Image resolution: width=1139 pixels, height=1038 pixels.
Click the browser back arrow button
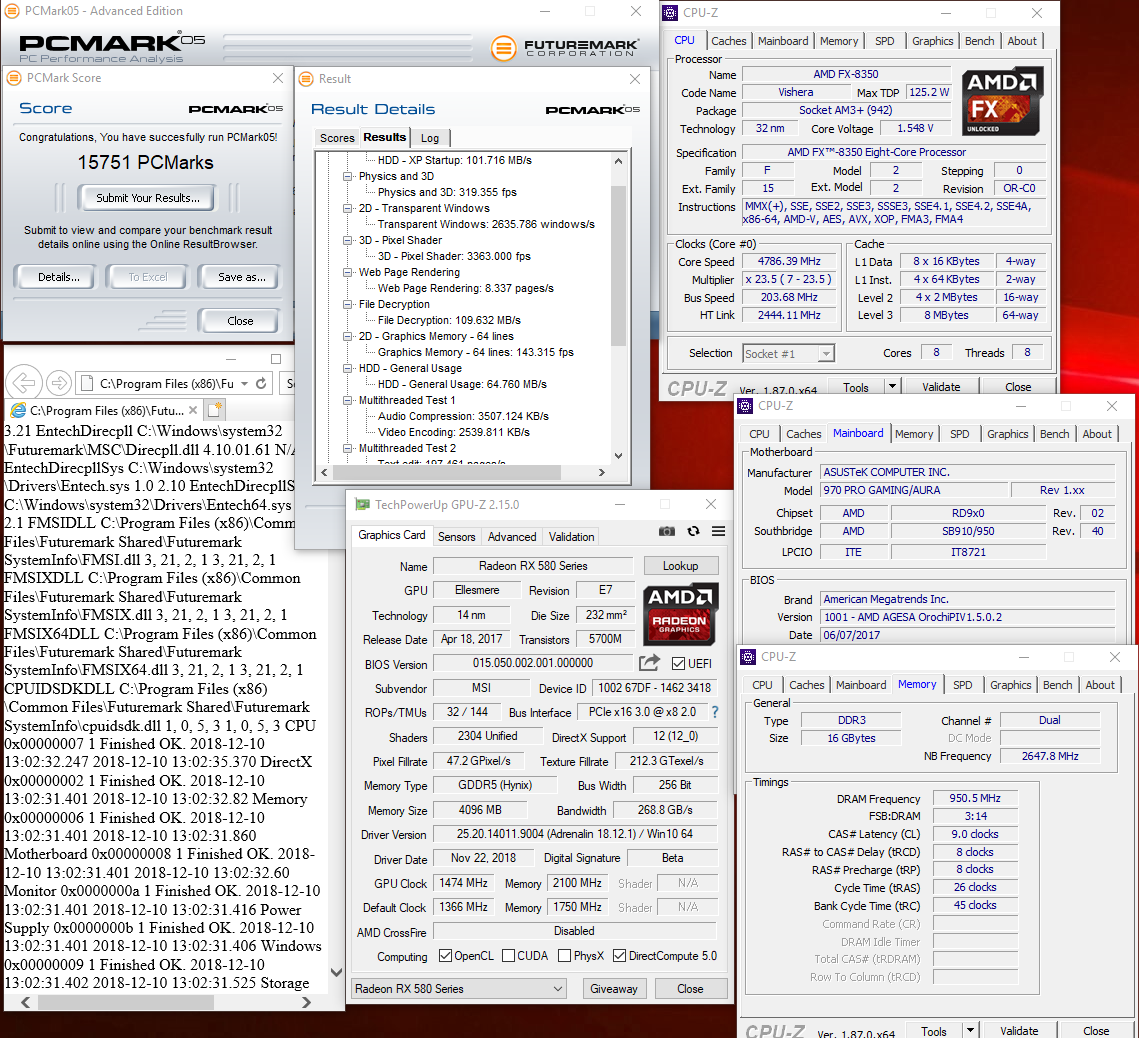click(x=24, y=383)
